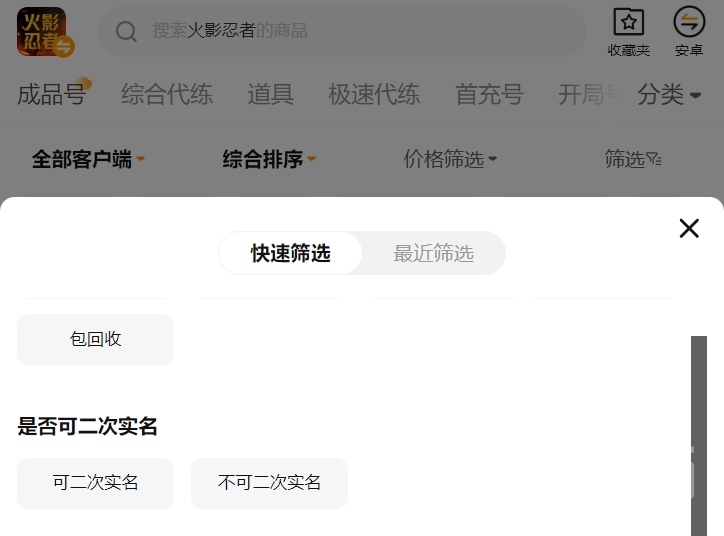Close the filter panel with X

[689, 228]
